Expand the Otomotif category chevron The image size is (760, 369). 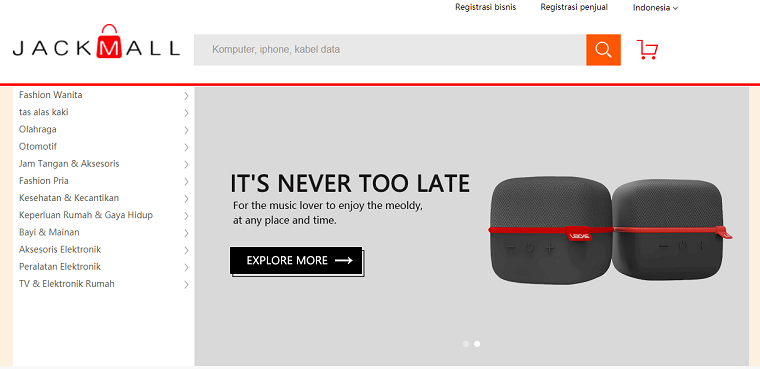coord(186,147)
